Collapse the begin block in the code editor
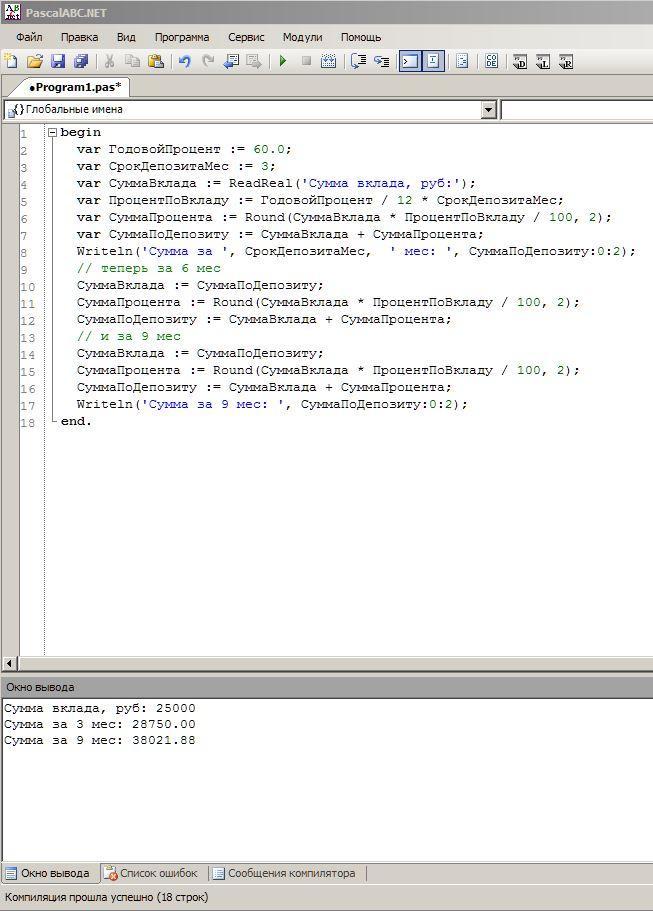 click(x=52, y=132)
